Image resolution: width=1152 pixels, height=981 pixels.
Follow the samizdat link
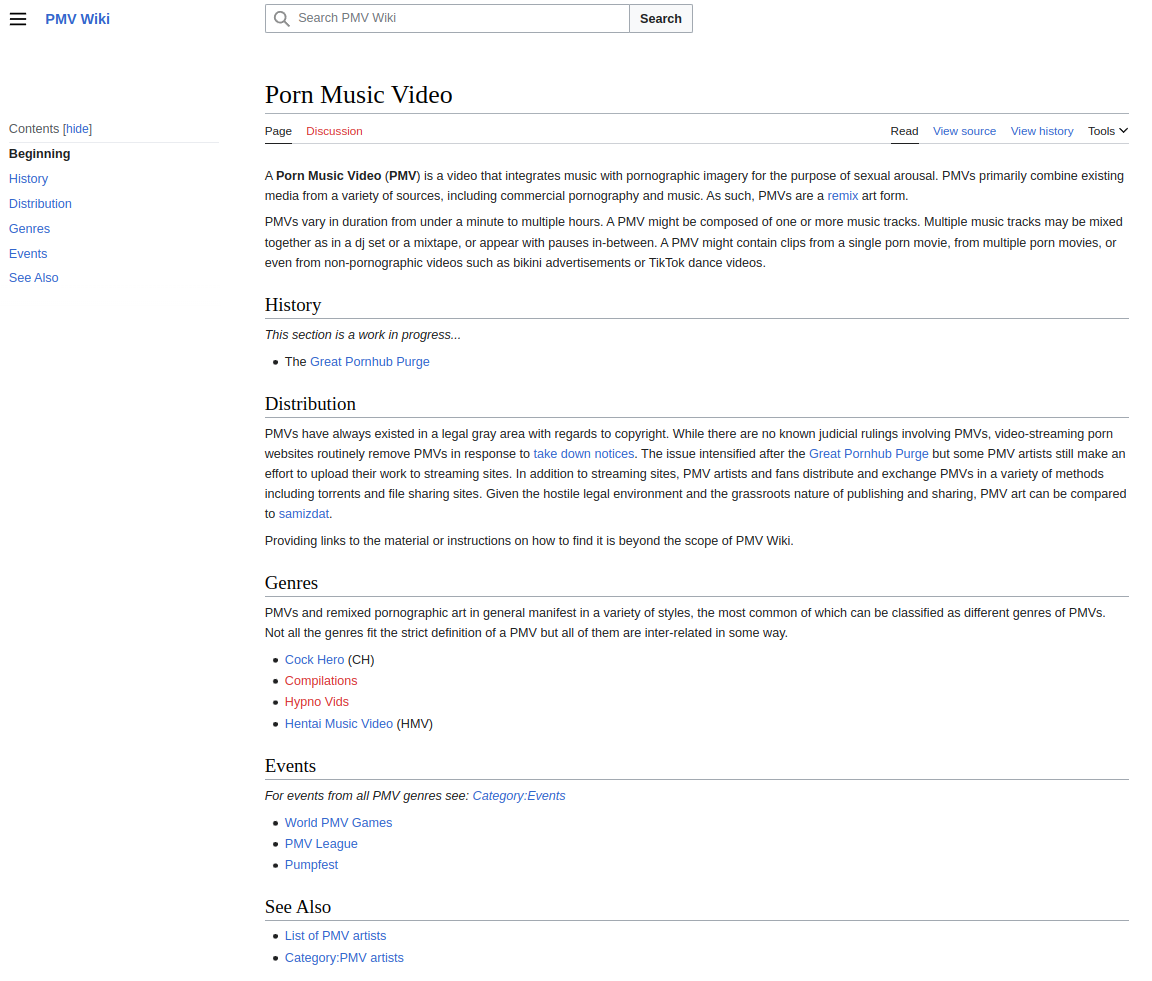303,514
